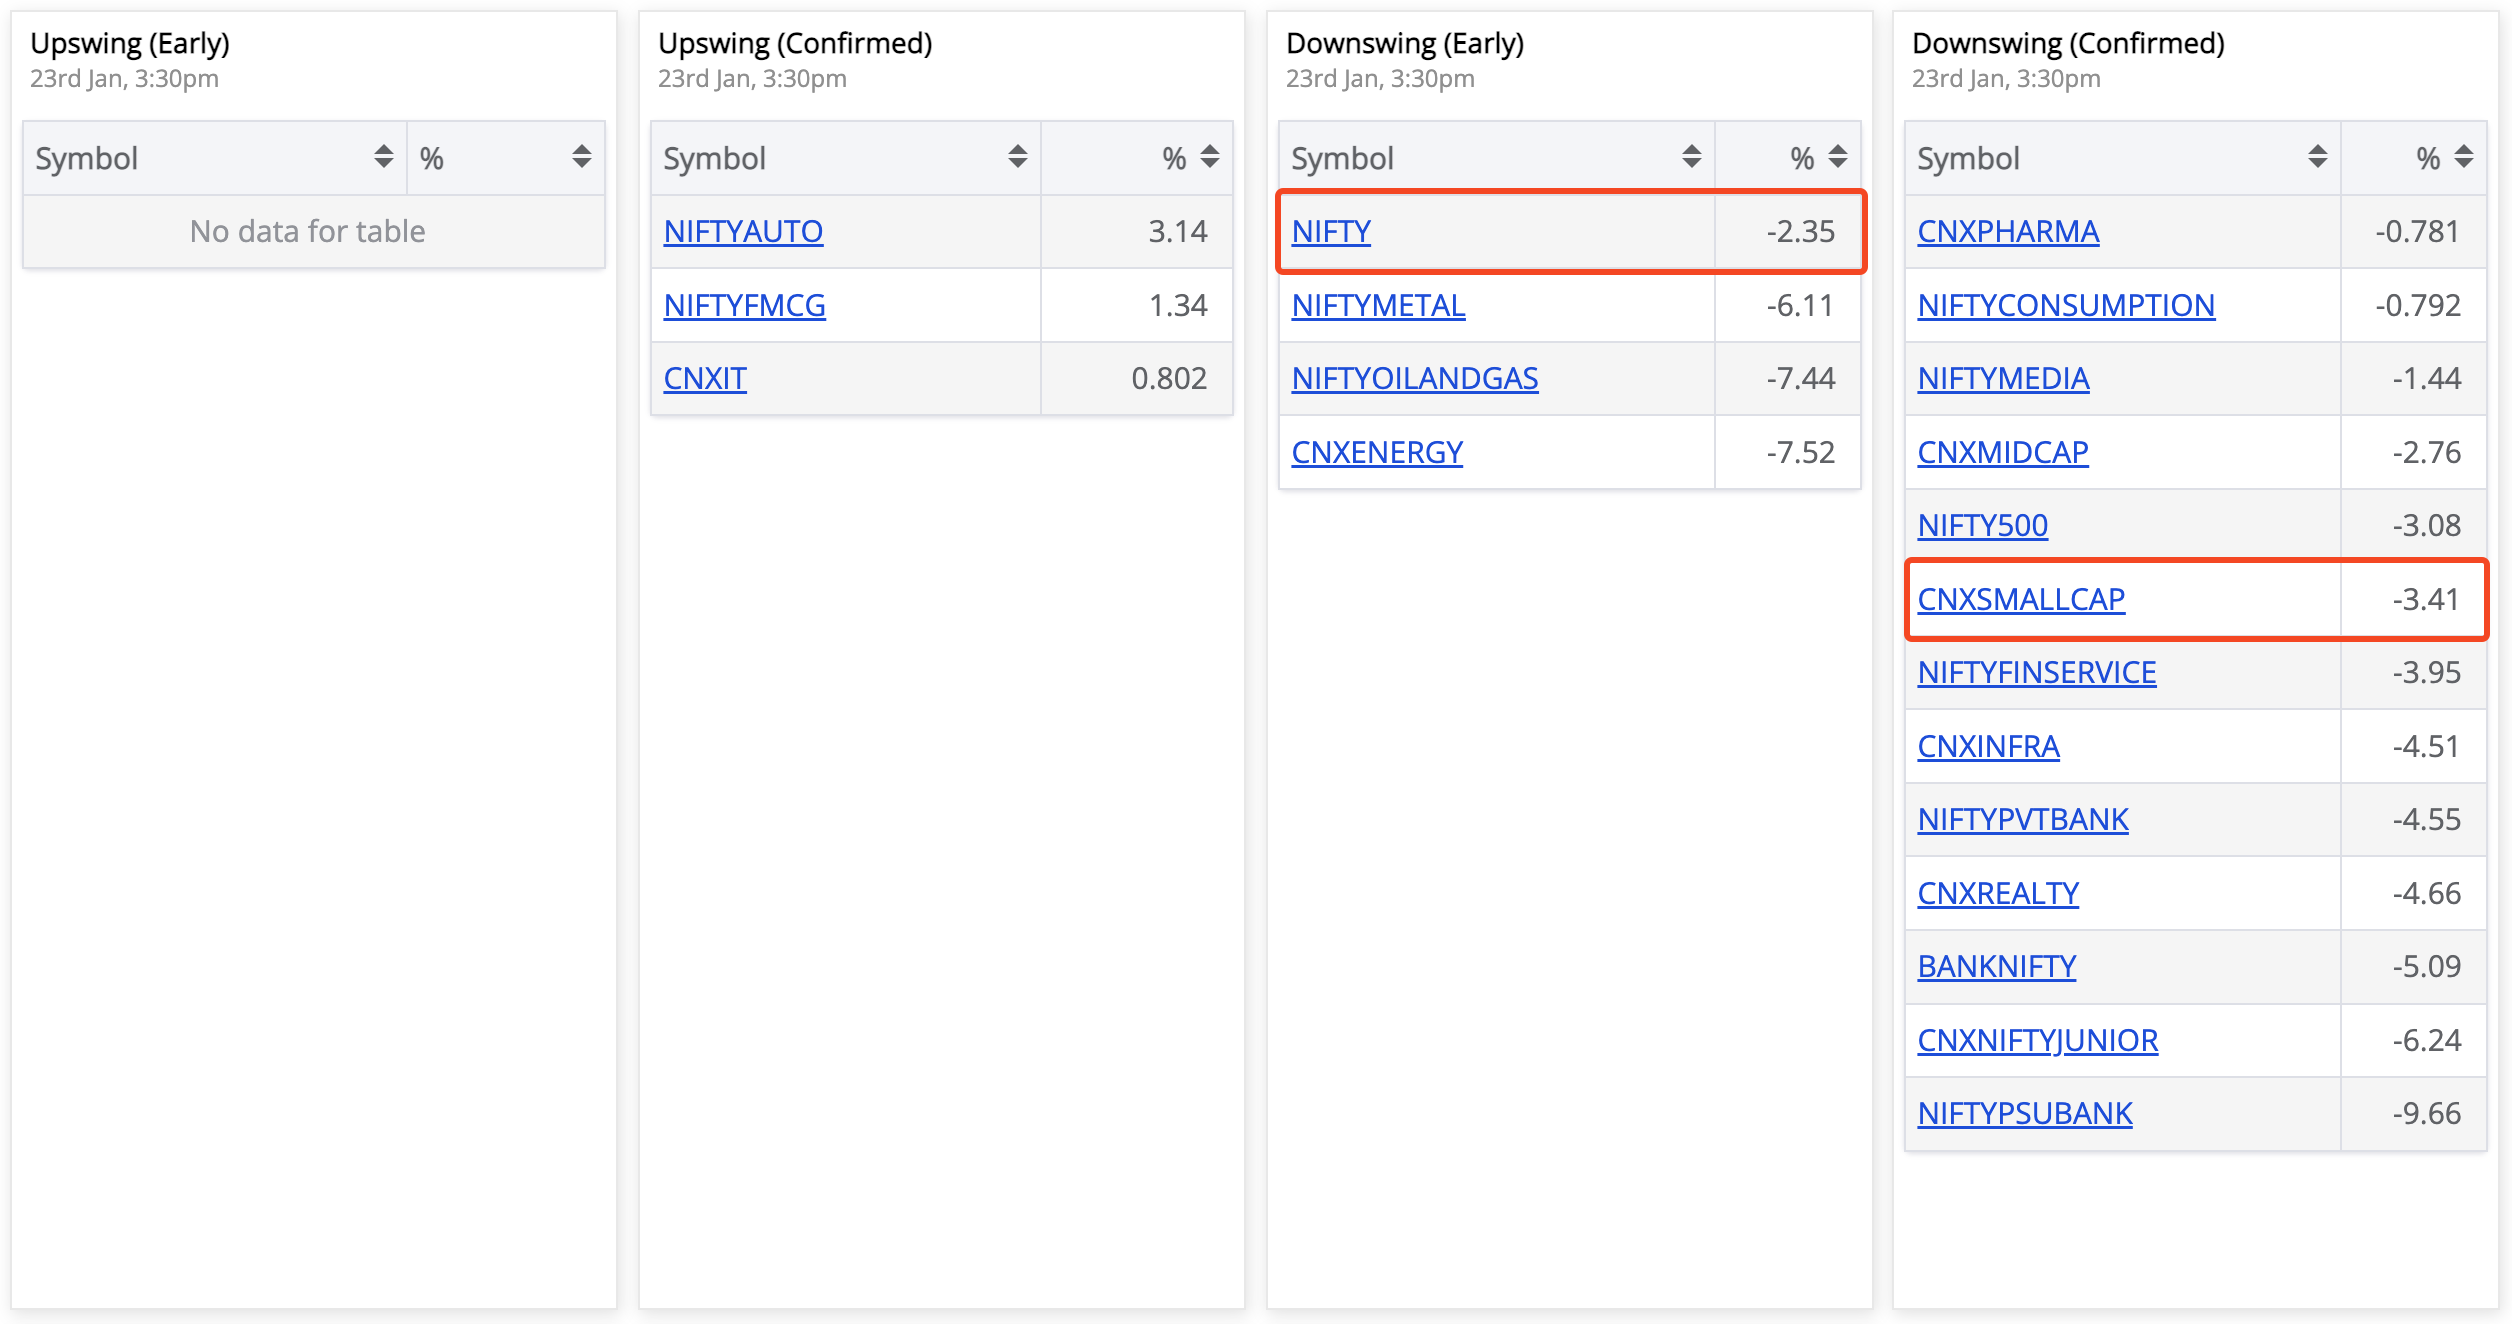Sort Downswing Early table by percent icon
The image size is (2512, 1324).
click(x=1837, y=156)
